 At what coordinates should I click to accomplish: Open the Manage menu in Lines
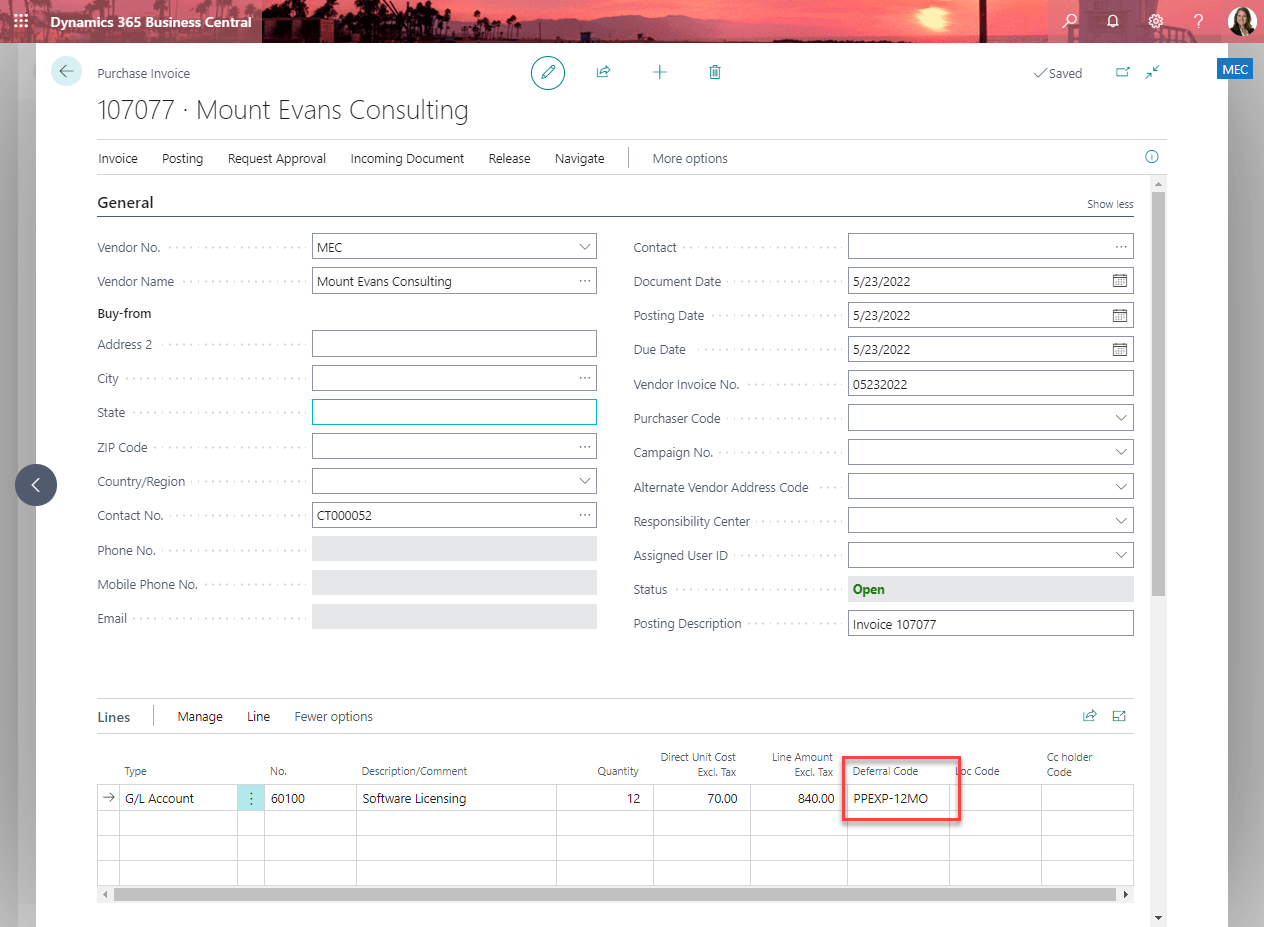pos(200,716)
